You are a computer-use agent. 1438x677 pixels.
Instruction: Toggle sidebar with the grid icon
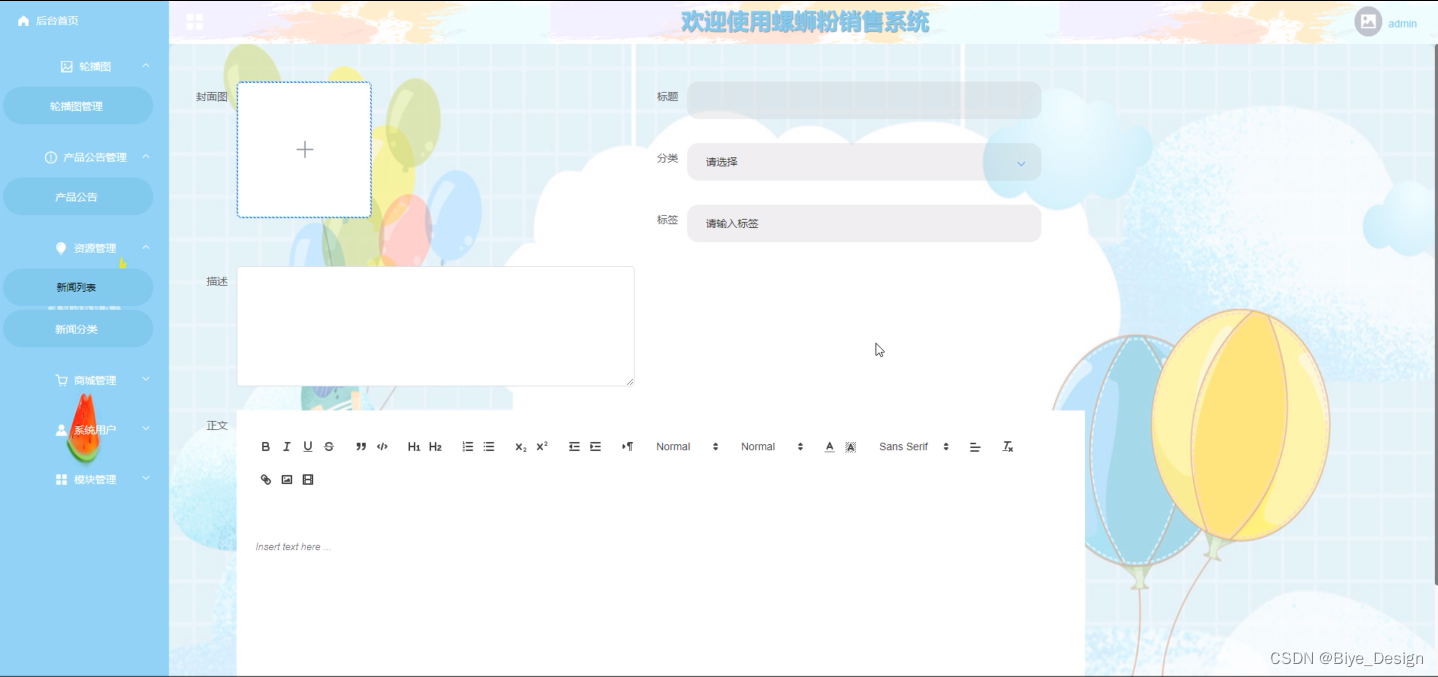pyautogui.click(x=194, y=22)
